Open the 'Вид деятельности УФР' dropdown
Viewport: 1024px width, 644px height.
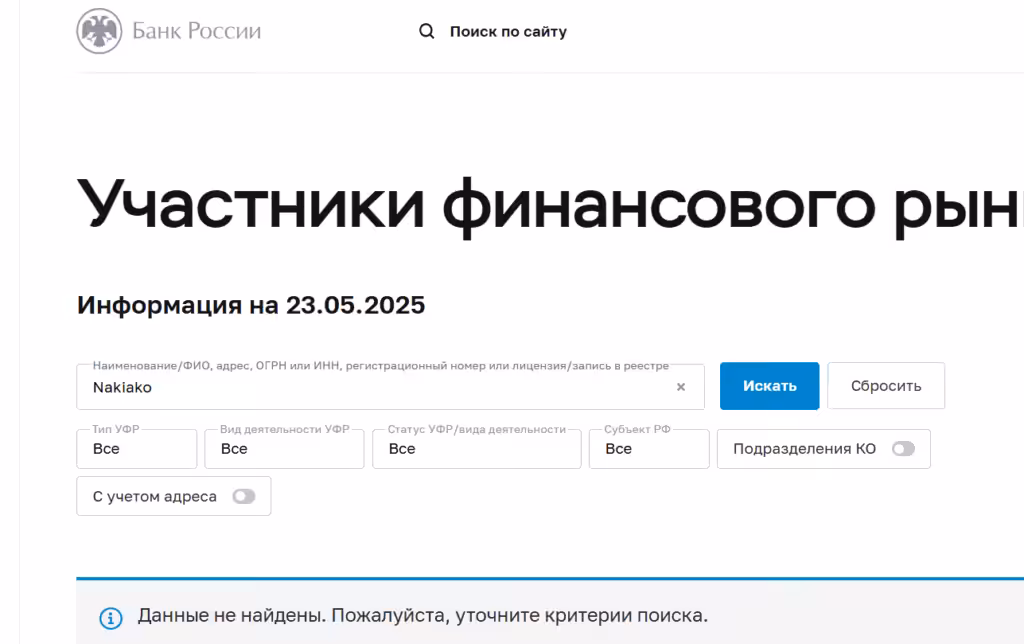coord(284,449)
